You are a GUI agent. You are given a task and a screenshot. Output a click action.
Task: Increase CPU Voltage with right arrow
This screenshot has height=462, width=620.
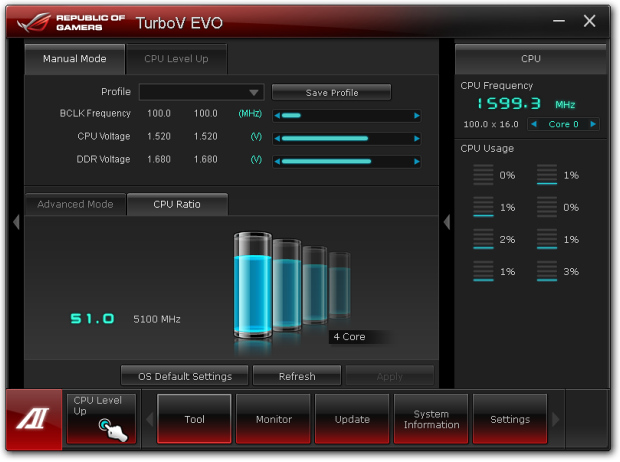pyautogui.click(x=416, y=138)
